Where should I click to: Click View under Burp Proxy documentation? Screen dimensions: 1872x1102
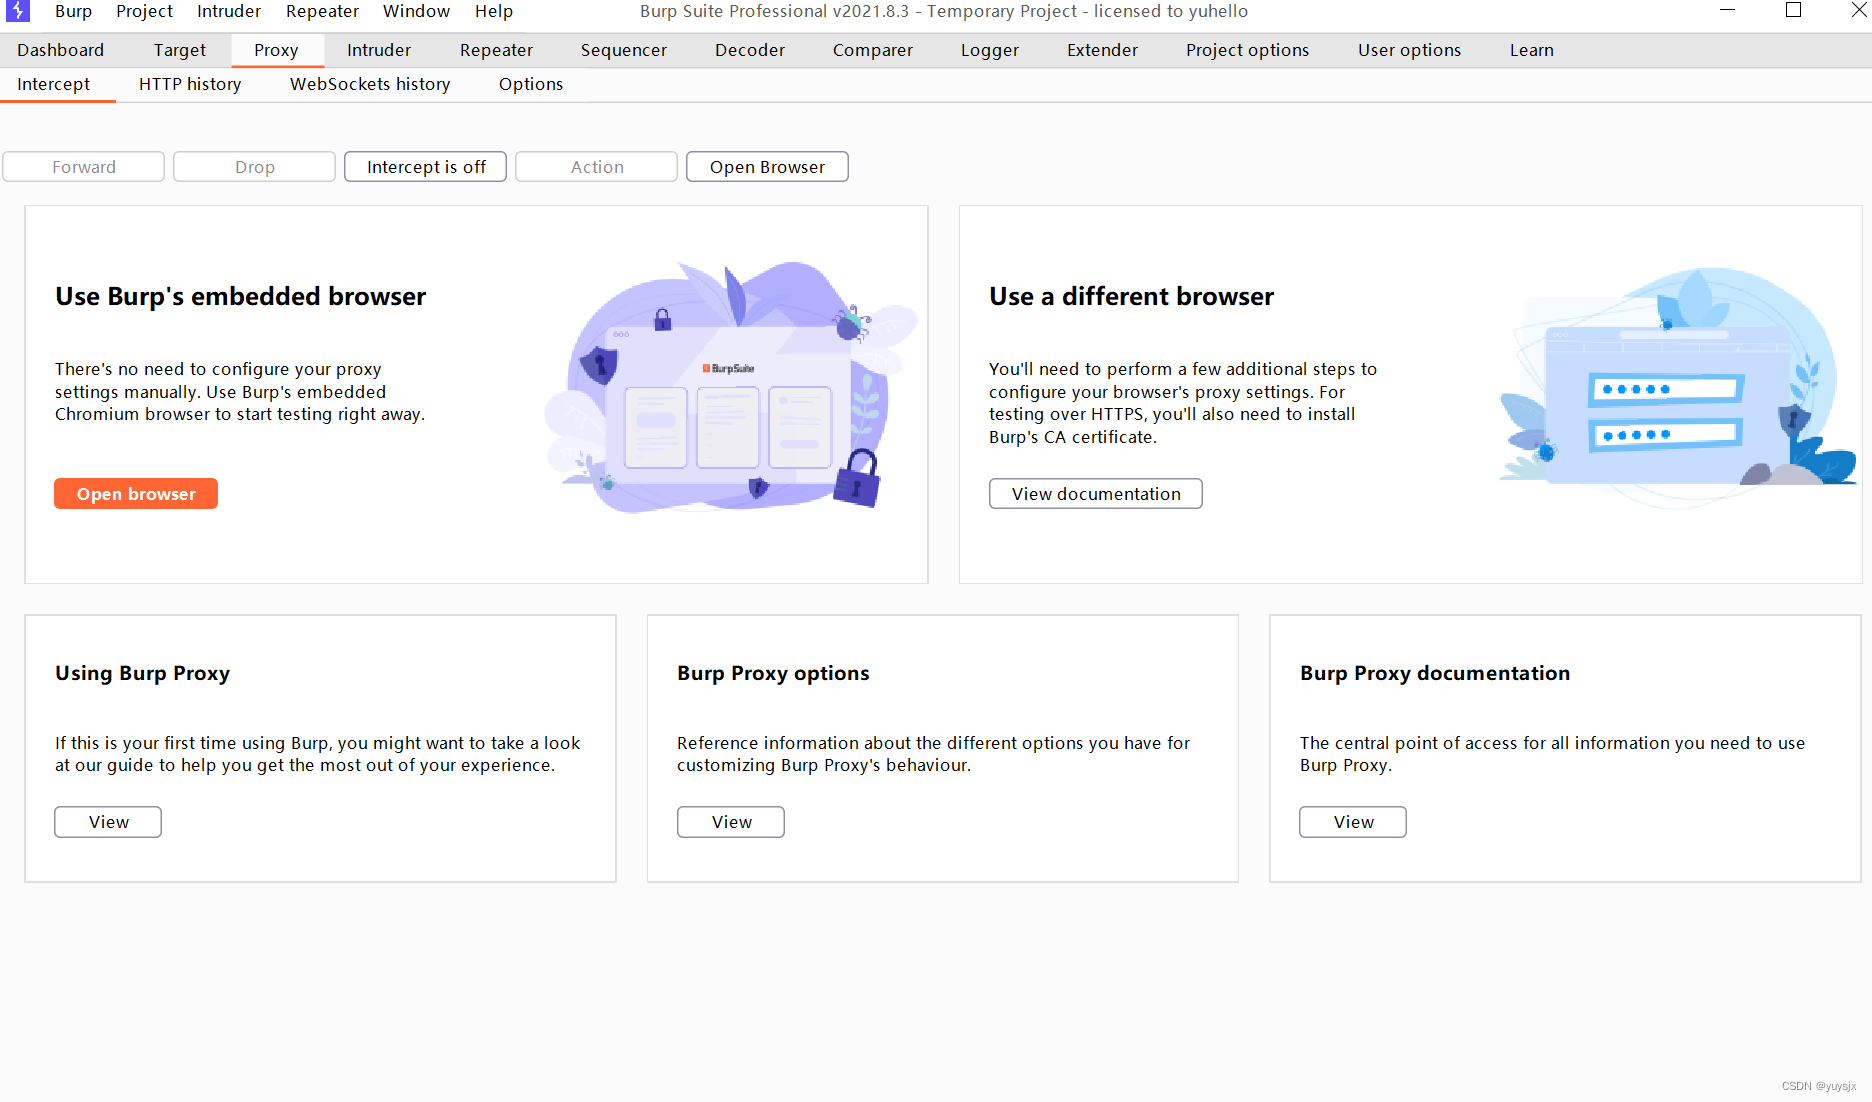[1353, 822]
